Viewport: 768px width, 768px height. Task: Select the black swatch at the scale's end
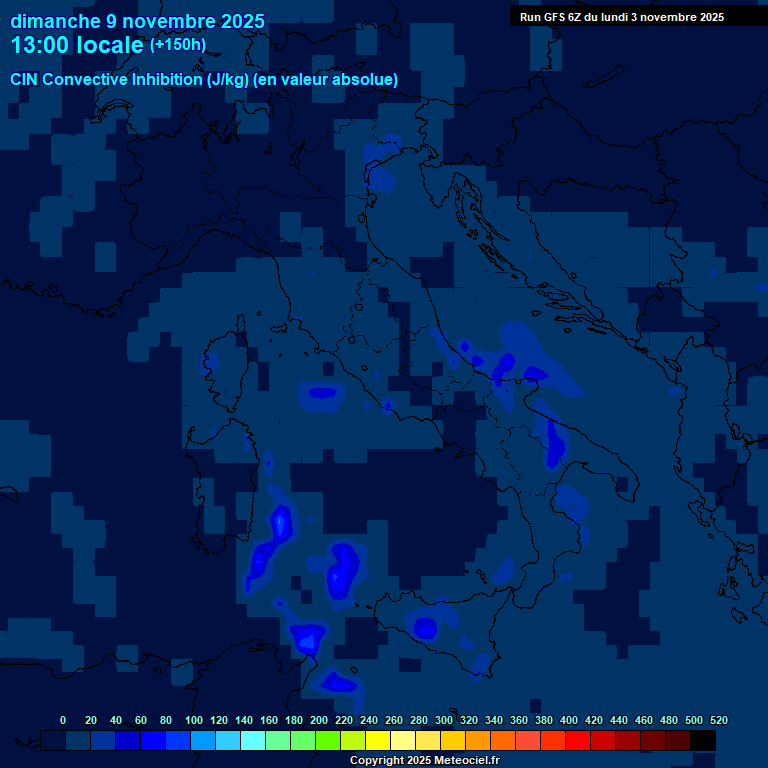coord(703,740)
